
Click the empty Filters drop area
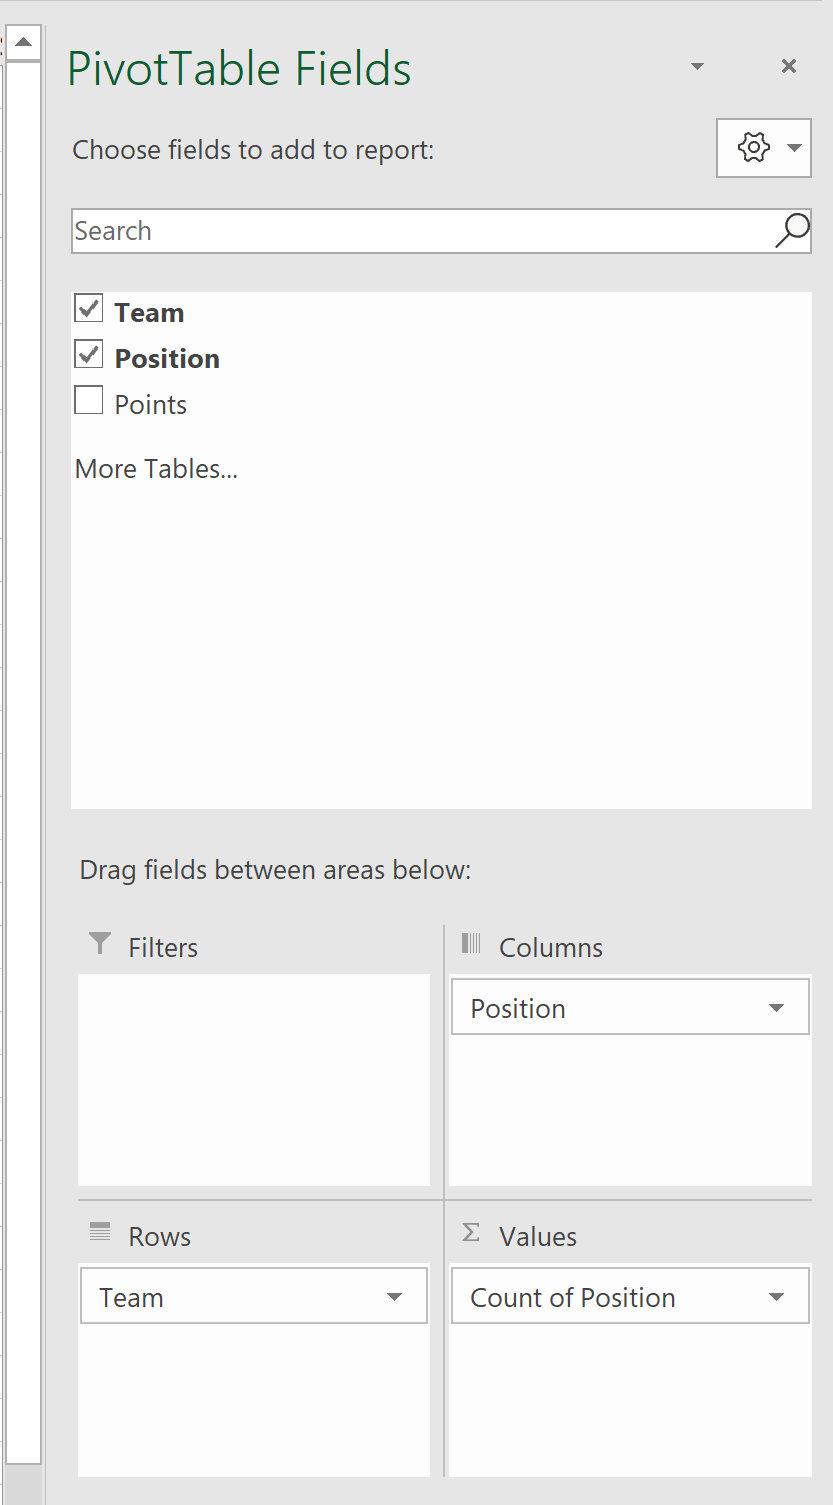(254, 1080)
